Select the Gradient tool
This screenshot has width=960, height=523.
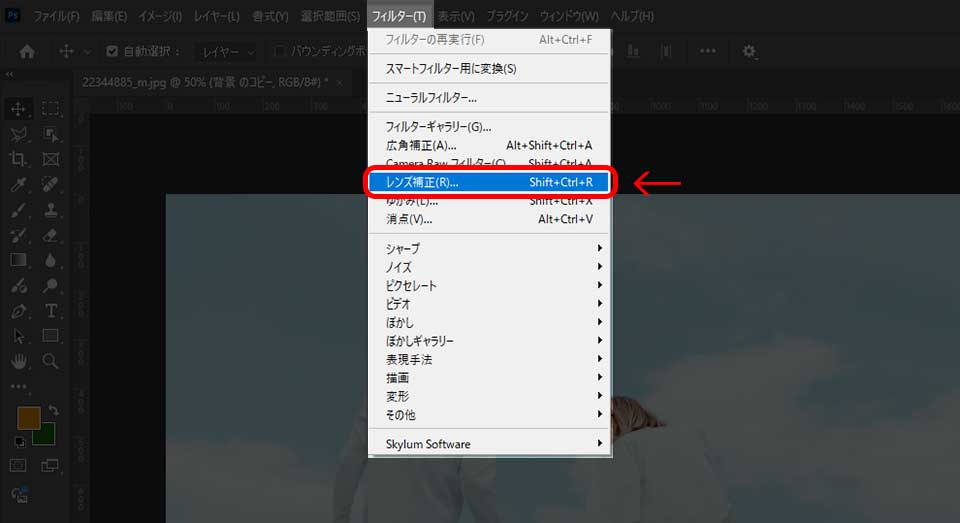18,260
